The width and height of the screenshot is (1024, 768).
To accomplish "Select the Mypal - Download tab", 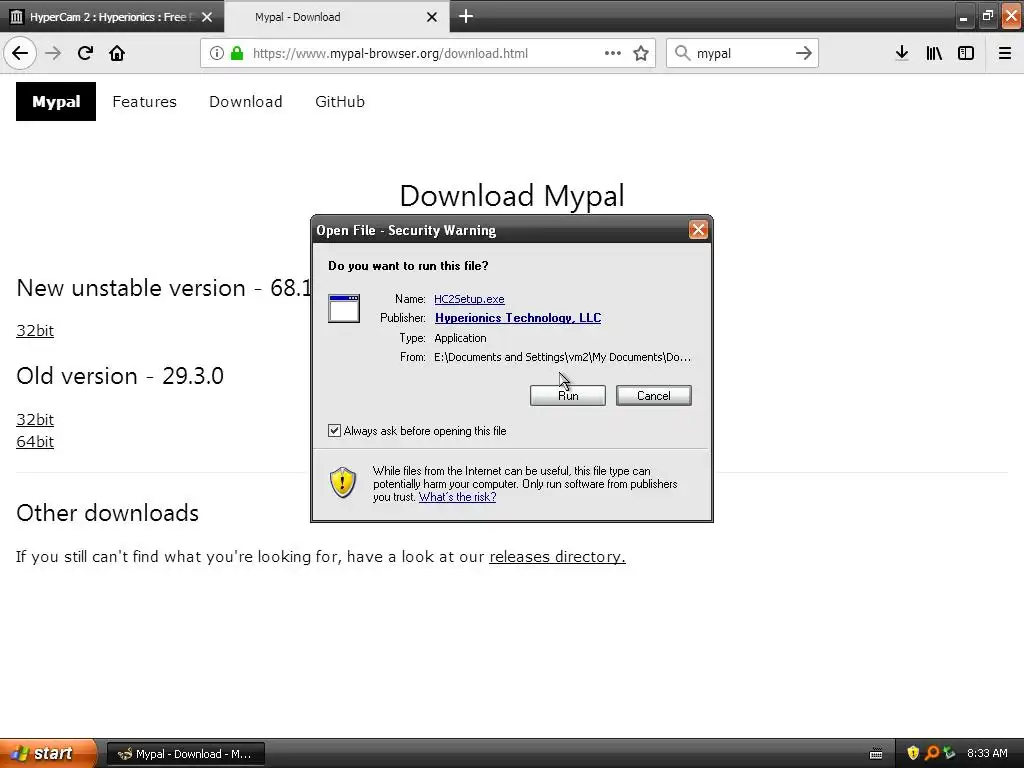I will click(336, 16).
